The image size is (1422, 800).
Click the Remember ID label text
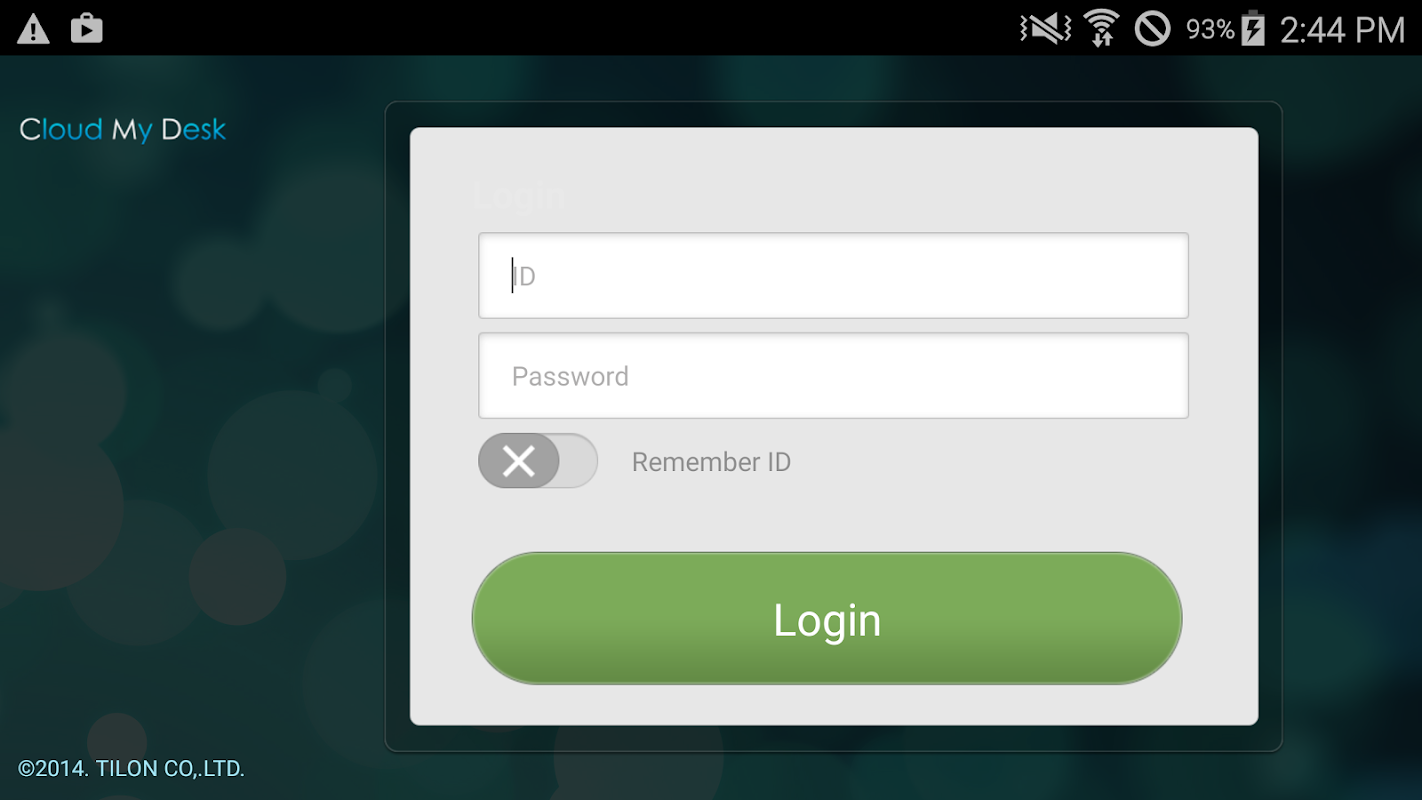coord(711,462)
